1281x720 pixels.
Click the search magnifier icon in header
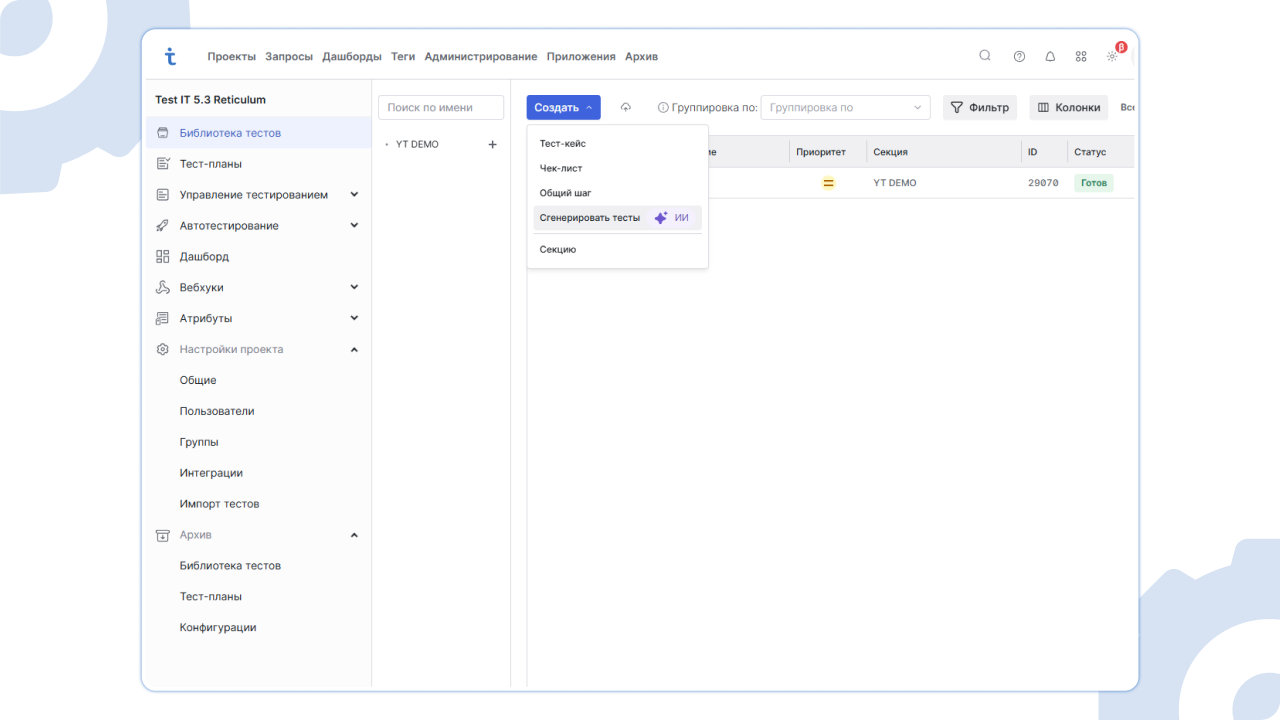985,56
